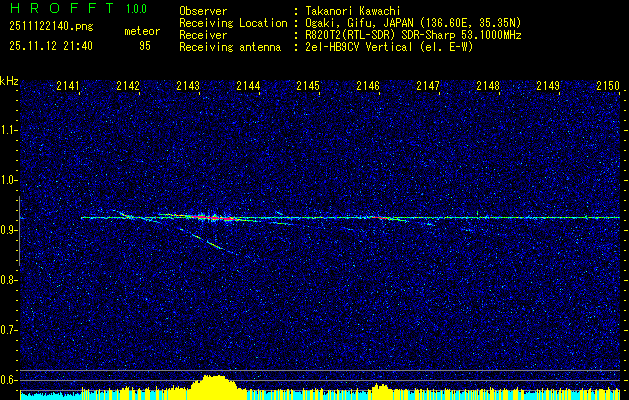Click the meteor count 95
This screenshot has width=629, height=400.
145,46
